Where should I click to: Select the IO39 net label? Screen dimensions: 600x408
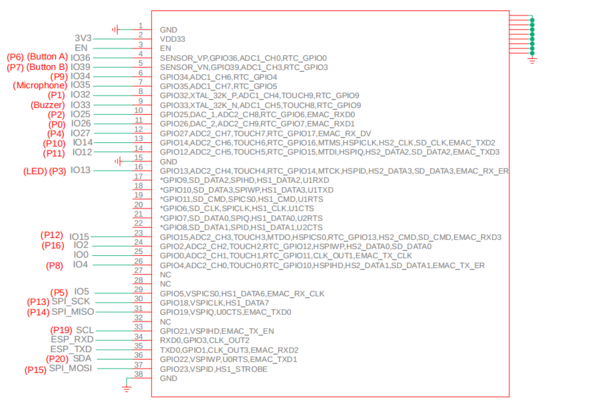tap(80, 67)
